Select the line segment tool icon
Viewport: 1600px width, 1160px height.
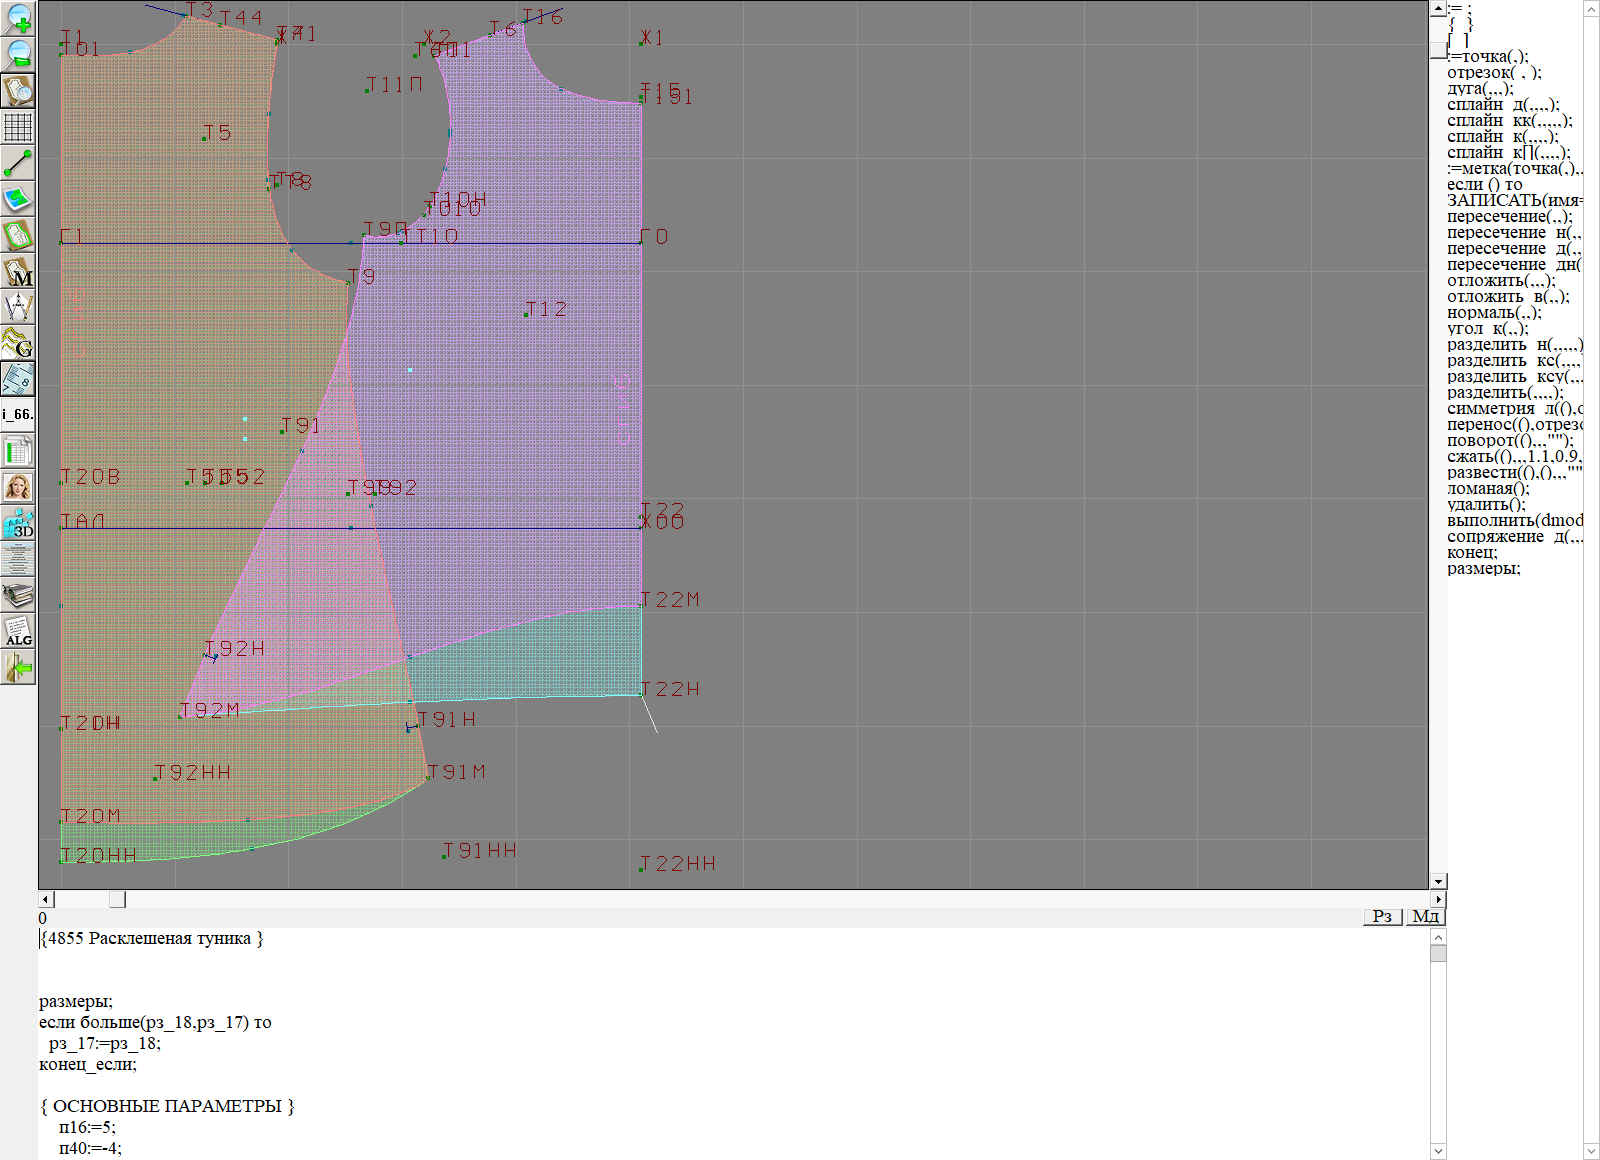[18, 163]
